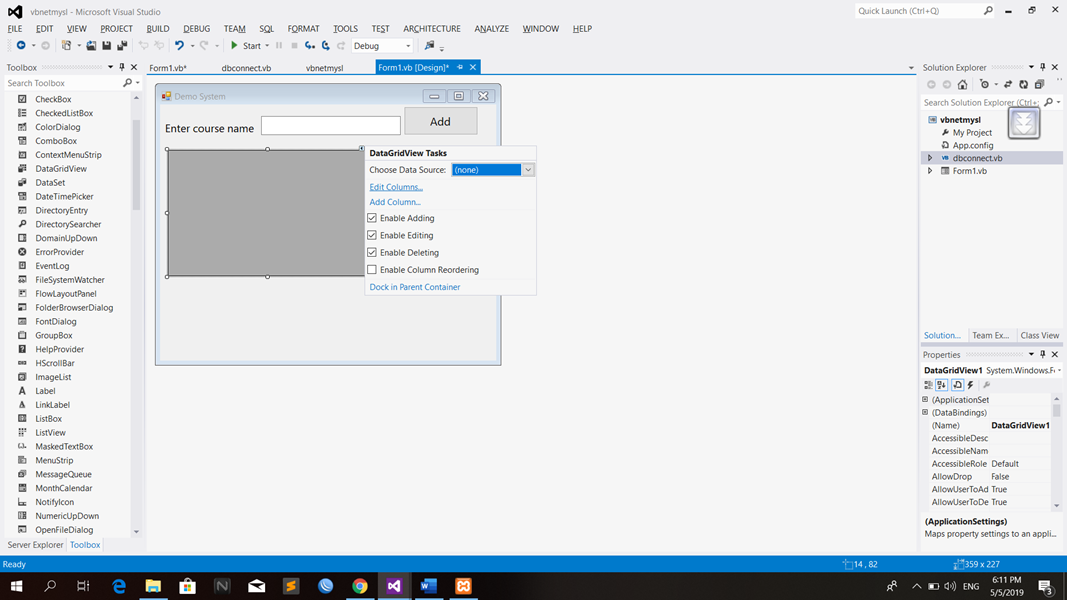The width and height of the screenshot is (1067, 600).
Task: Click the Find in Files toolbar icon
Action: 429,46
